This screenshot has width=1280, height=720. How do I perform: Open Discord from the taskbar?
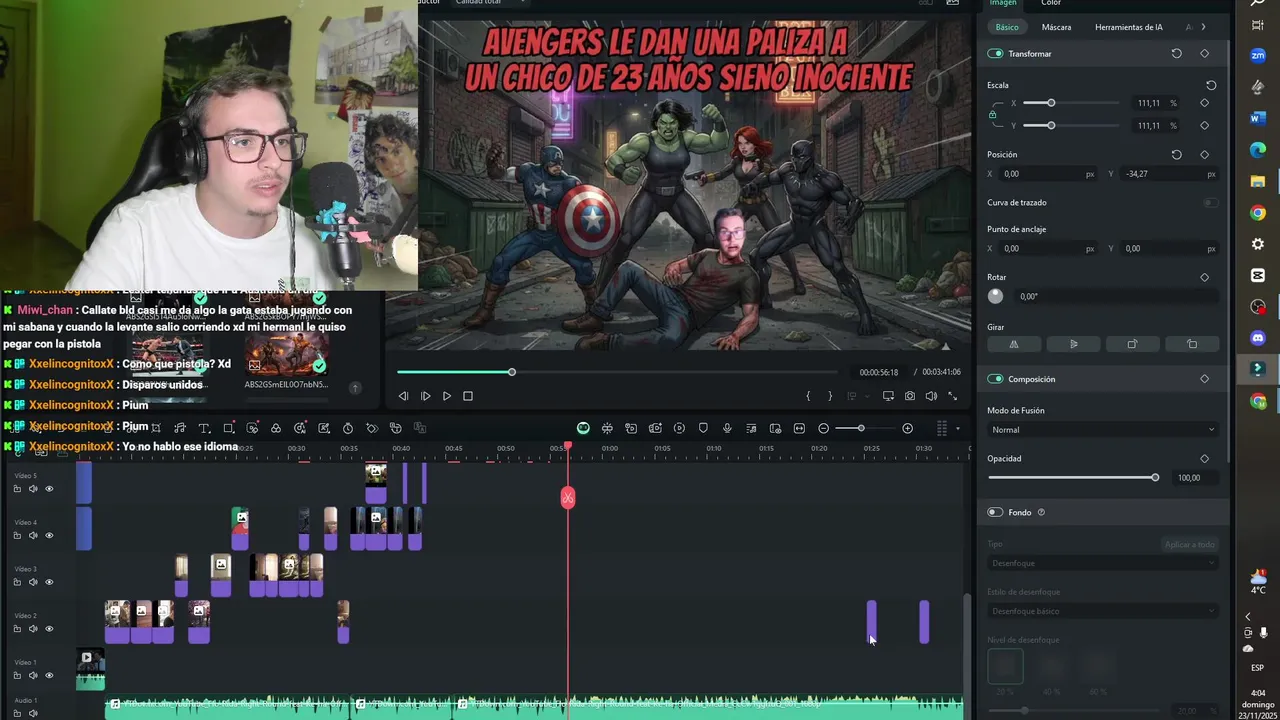[1258, 338]
